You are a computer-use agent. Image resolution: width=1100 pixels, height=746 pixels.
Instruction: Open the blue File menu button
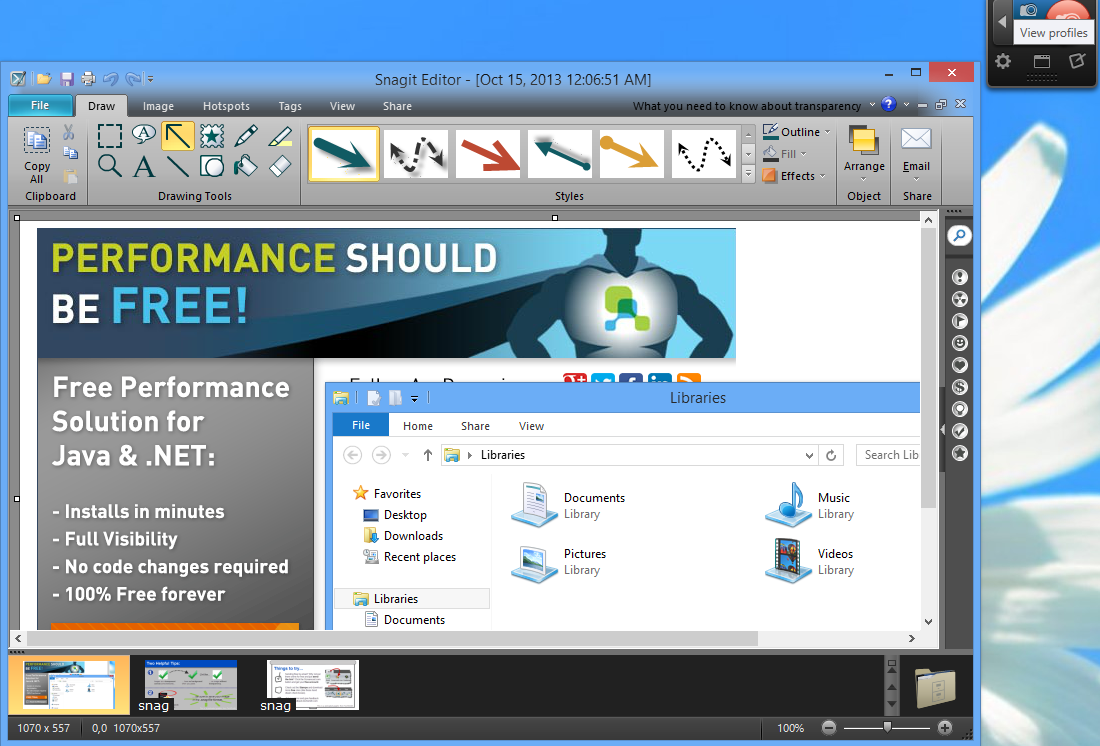pyautogui.click(x=40, y=106)
